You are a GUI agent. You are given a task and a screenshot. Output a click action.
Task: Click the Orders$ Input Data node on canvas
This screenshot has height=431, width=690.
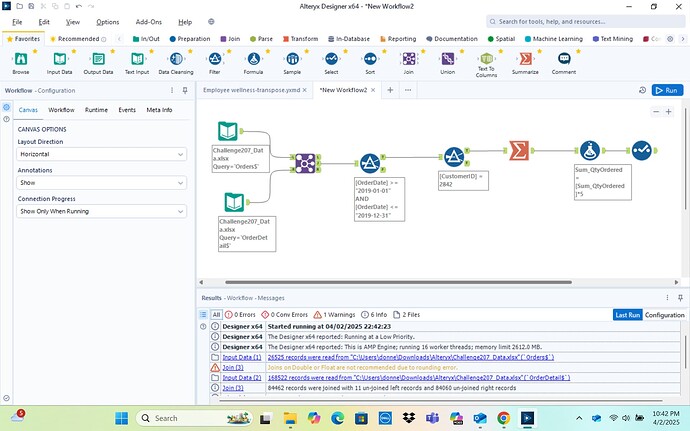point(228,131)
